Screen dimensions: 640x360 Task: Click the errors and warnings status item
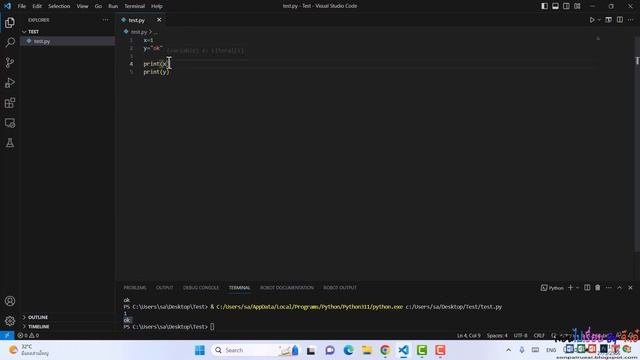coord(29,336)
